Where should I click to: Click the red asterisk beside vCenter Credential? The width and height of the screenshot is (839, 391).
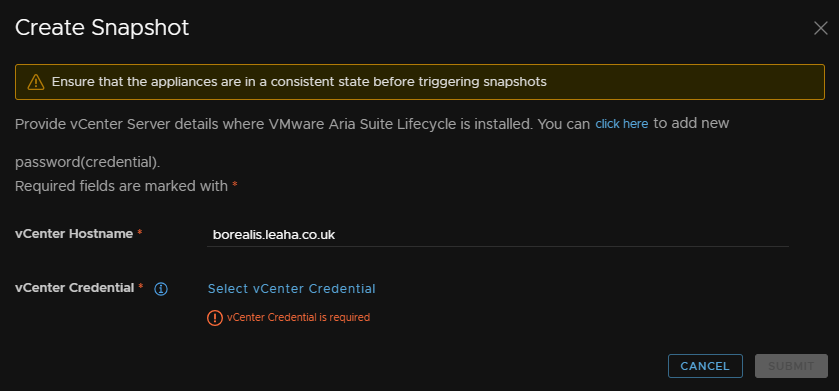point(141,287)
